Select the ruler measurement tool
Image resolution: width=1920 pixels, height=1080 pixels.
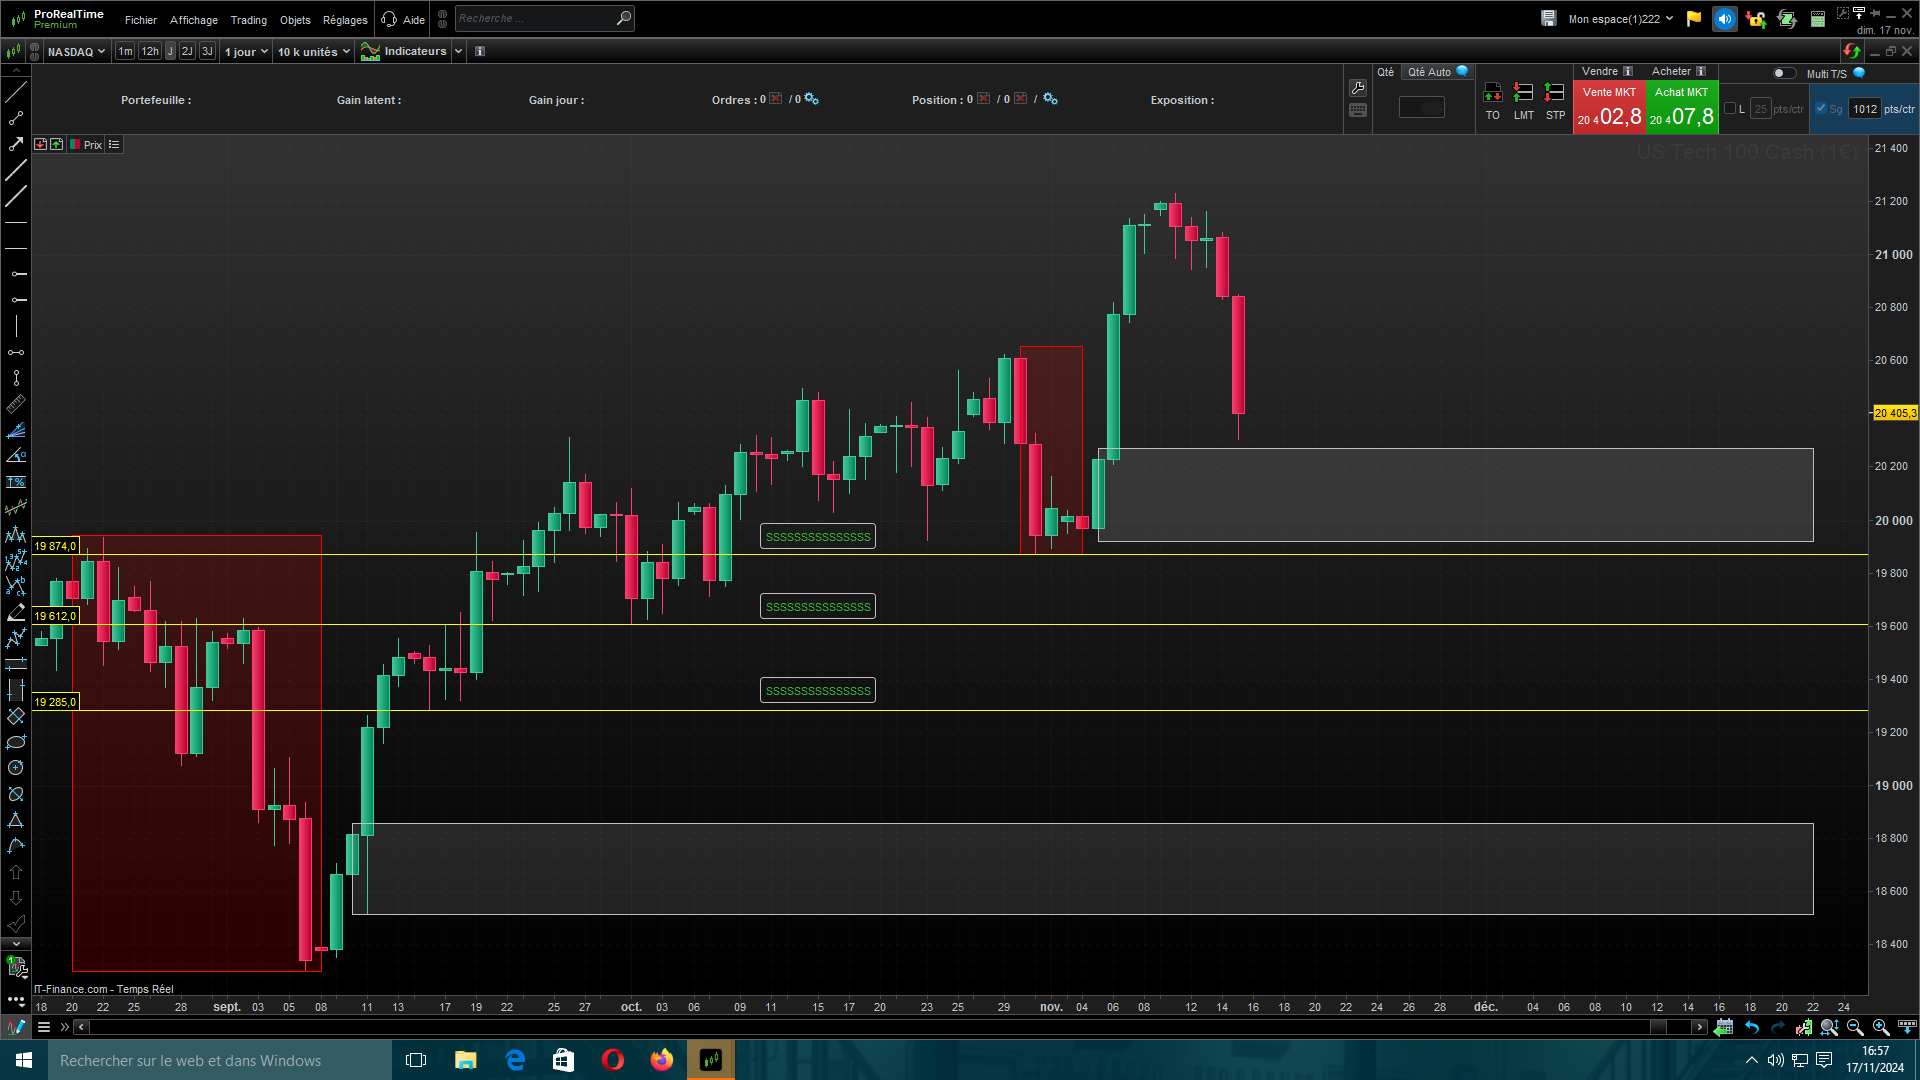(16, 404)
